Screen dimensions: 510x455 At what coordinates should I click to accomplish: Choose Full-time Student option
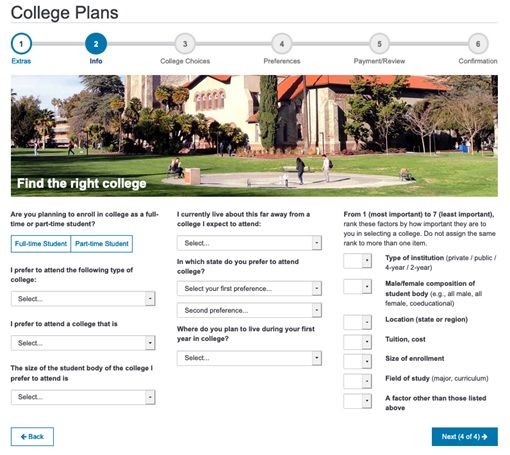41,244
